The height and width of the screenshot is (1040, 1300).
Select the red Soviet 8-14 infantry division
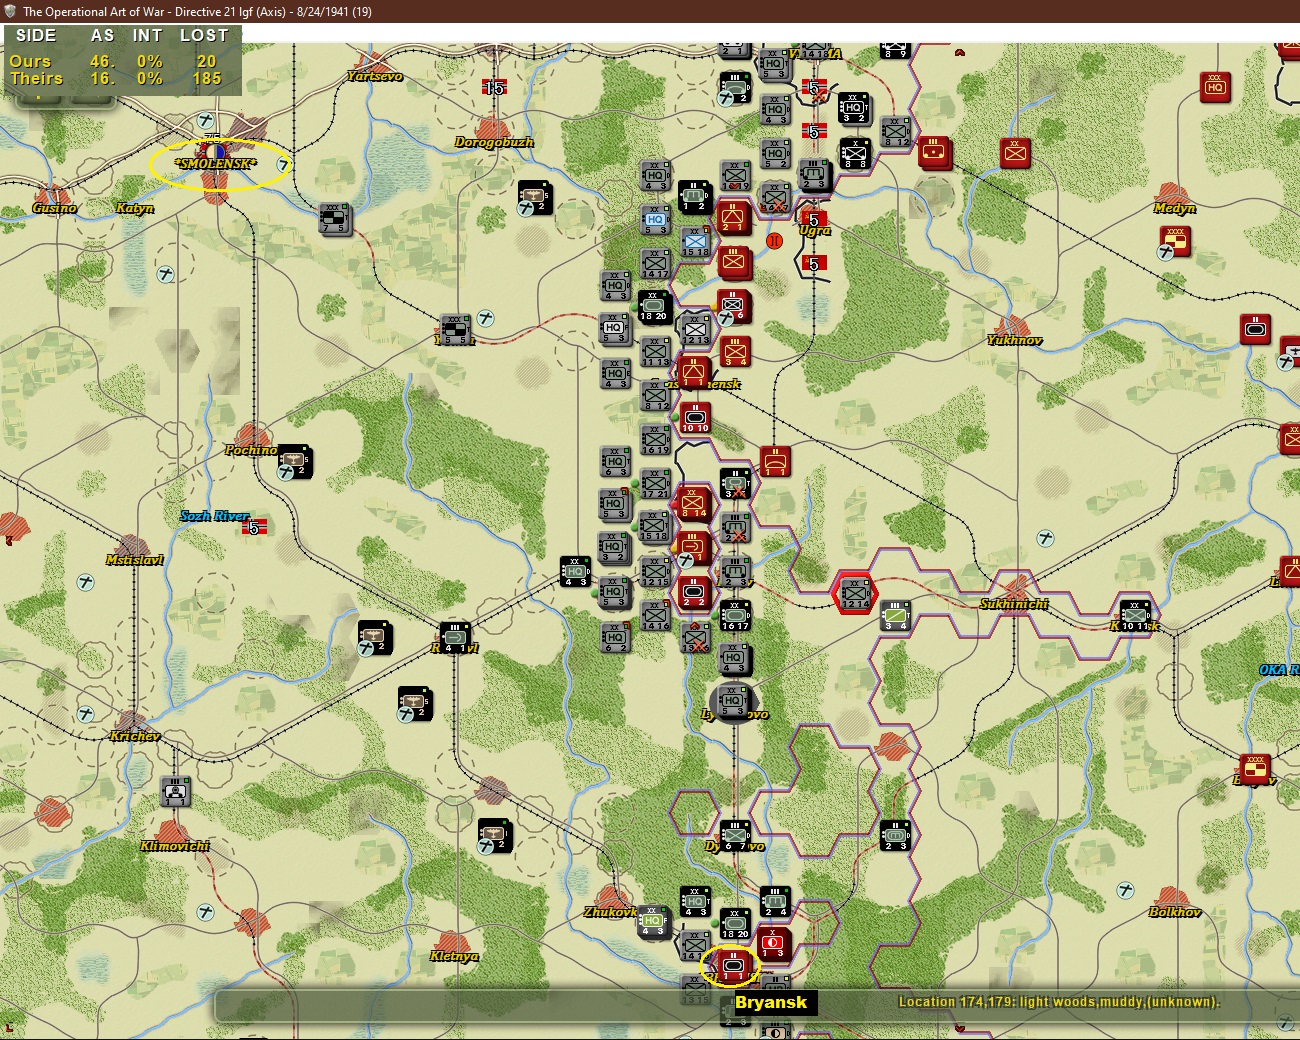point(694,503)
